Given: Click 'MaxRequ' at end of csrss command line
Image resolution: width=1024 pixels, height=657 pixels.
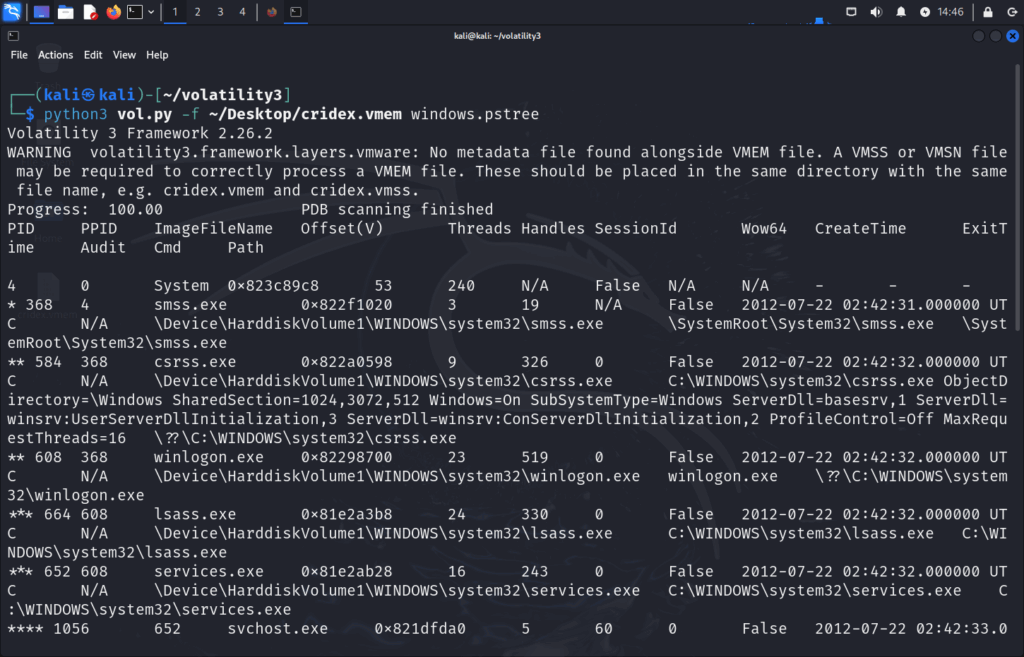Looking at the screenshot, I should 976,419.
